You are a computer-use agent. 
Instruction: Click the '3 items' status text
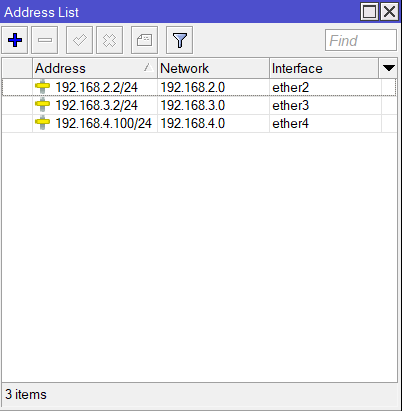(x=26, y=395)
